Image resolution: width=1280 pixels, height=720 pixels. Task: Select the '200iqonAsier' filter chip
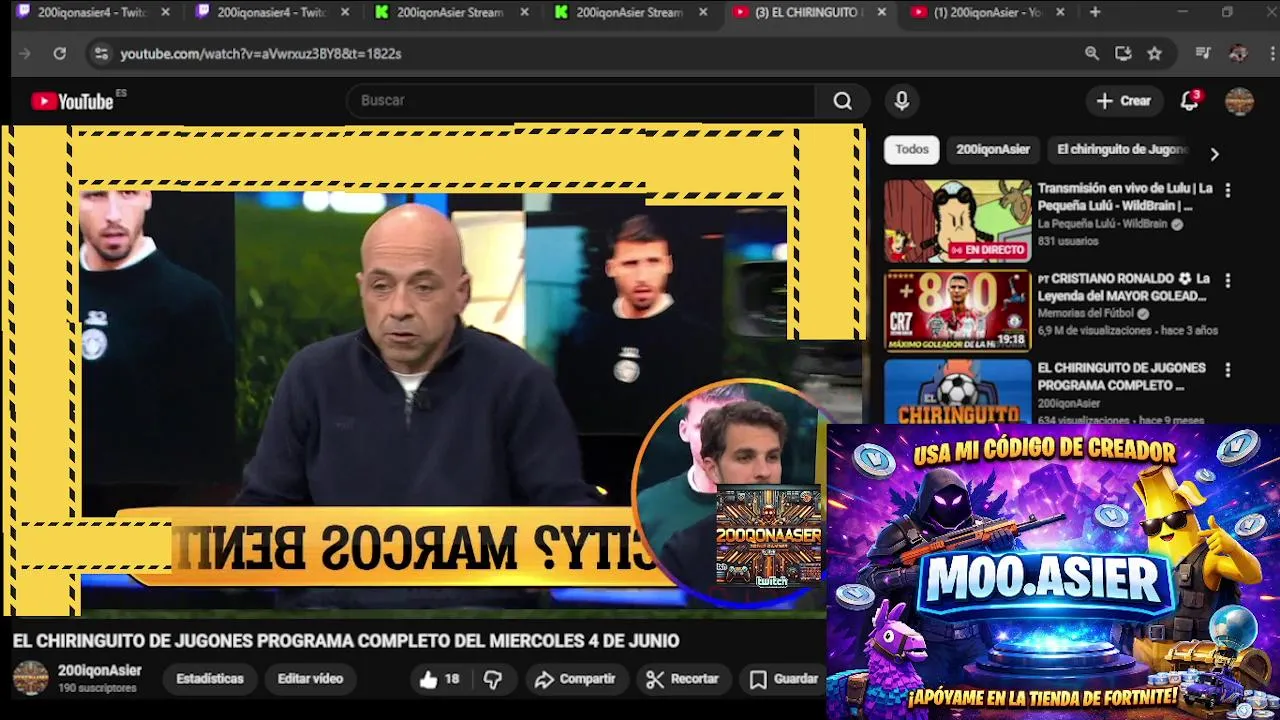(992, 150)
